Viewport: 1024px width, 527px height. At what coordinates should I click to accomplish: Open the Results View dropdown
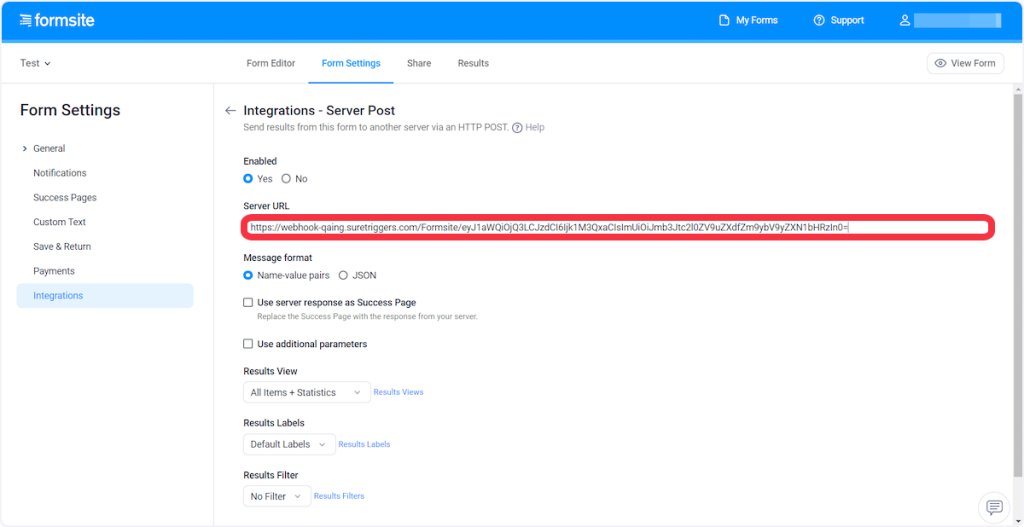(306, 393)
